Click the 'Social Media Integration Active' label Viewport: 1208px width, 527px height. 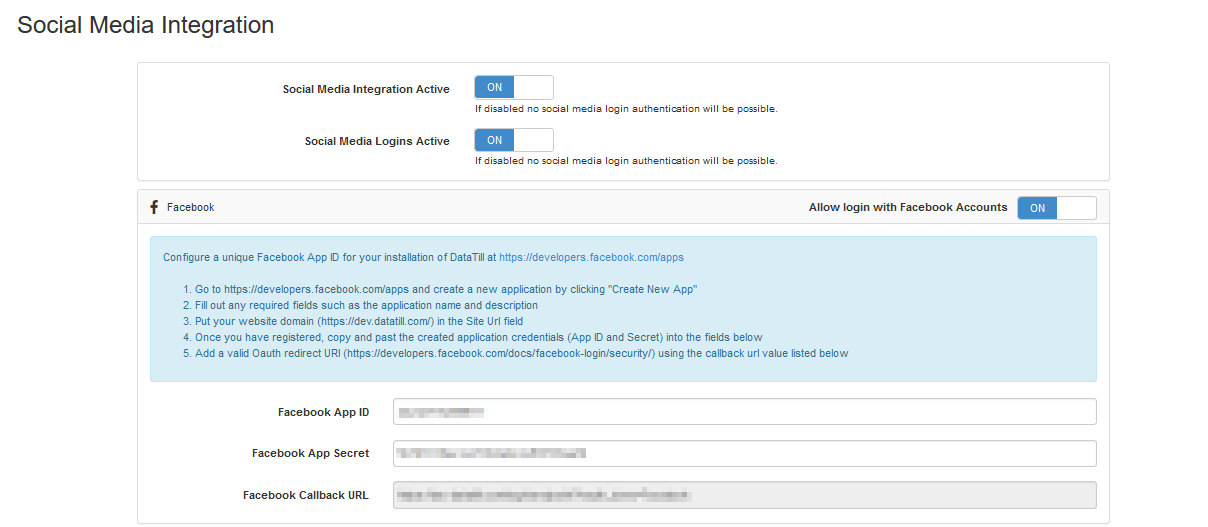[366, 89]
